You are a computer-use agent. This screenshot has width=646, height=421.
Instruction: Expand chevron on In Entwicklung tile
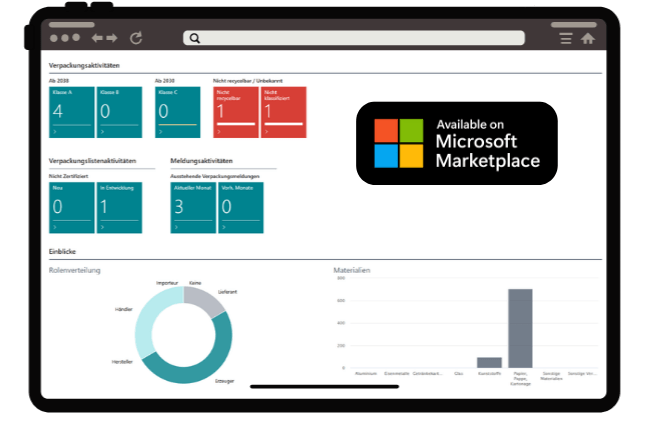(x=103, y=227)
